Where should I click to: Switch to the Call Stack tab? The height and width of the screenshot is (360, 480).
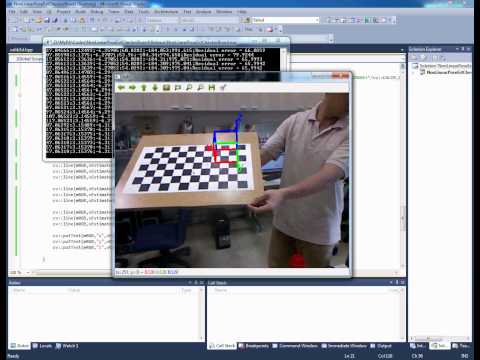point(222,346)
